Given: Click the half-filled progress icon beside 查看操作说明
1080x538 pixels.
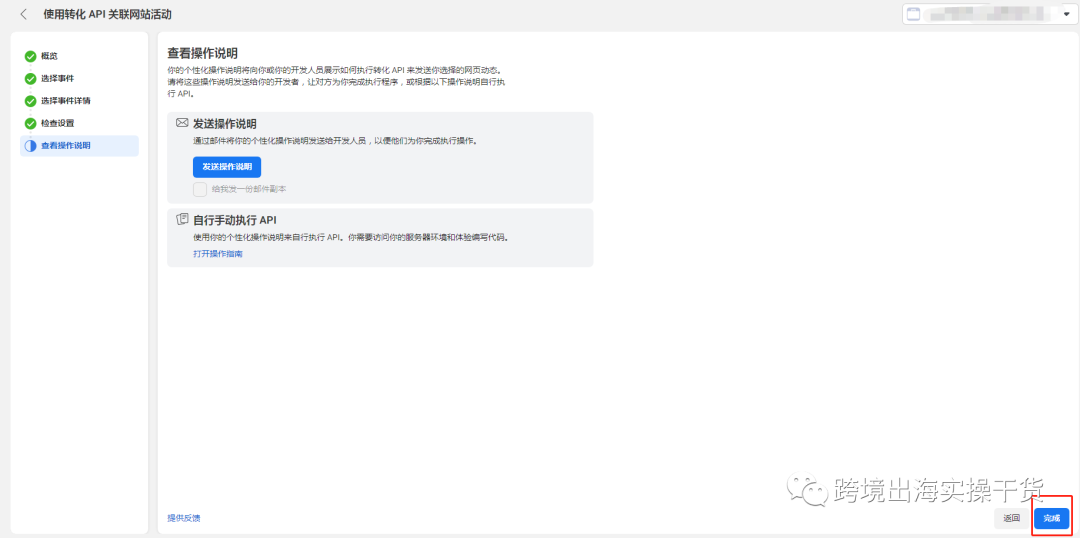Looking at the screenshot, I should pos(30,146).
